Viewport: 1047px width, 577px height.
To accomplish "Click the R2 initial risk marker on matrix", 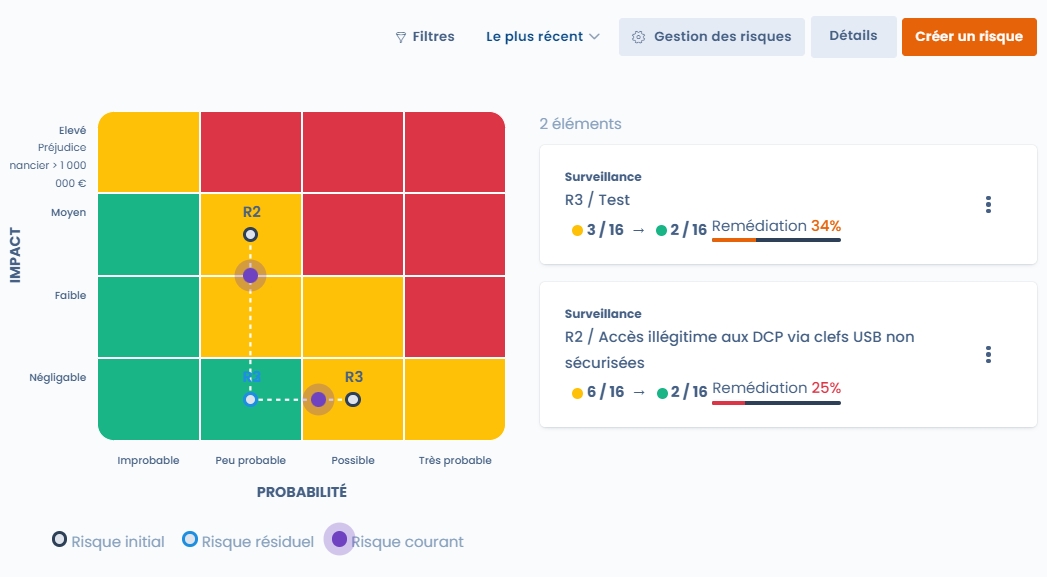I will (250, 235).
